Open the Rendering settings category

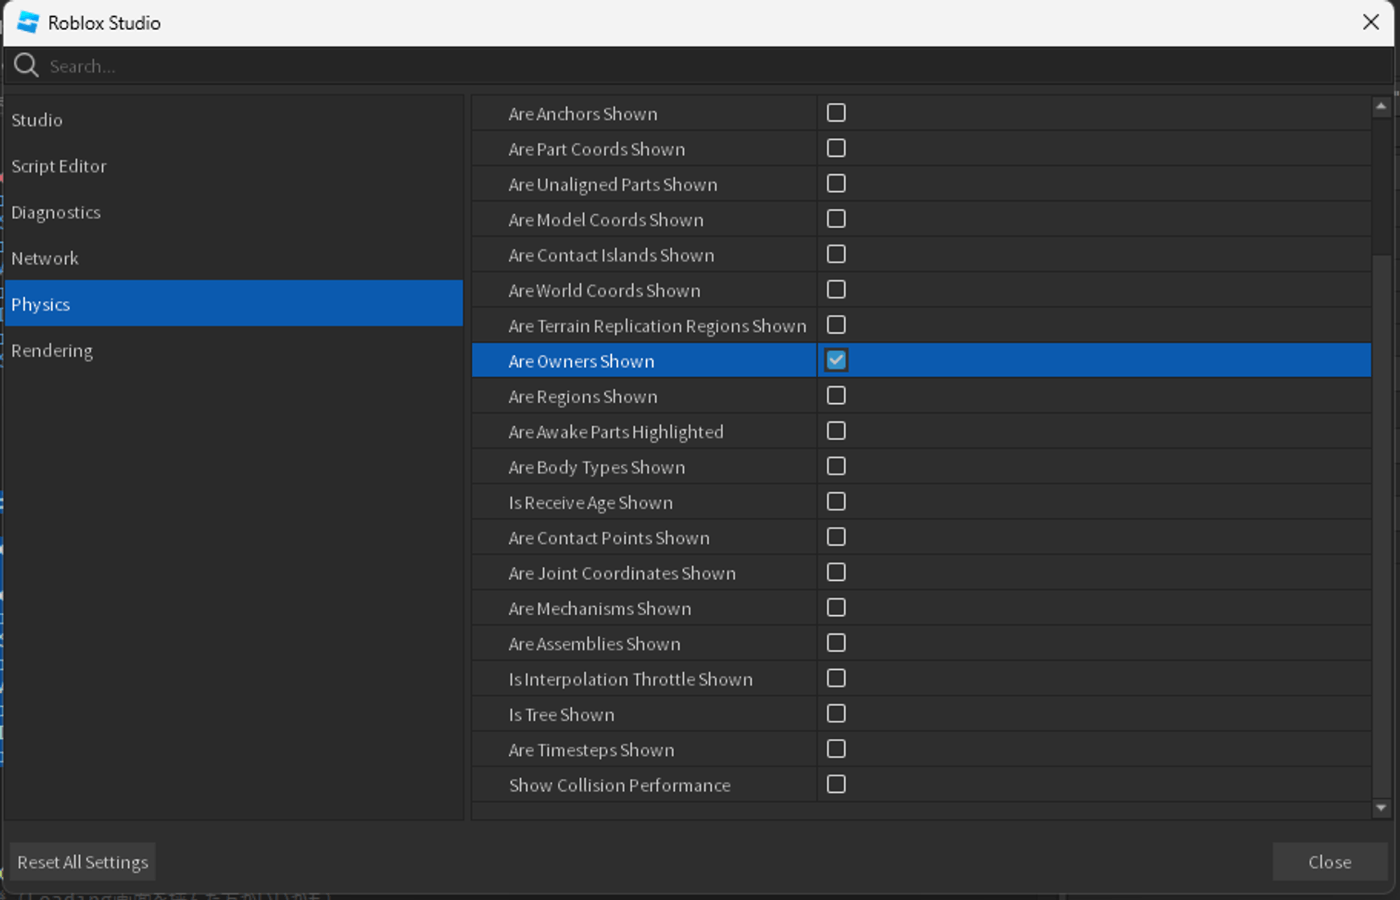click(x=234, y=350)
